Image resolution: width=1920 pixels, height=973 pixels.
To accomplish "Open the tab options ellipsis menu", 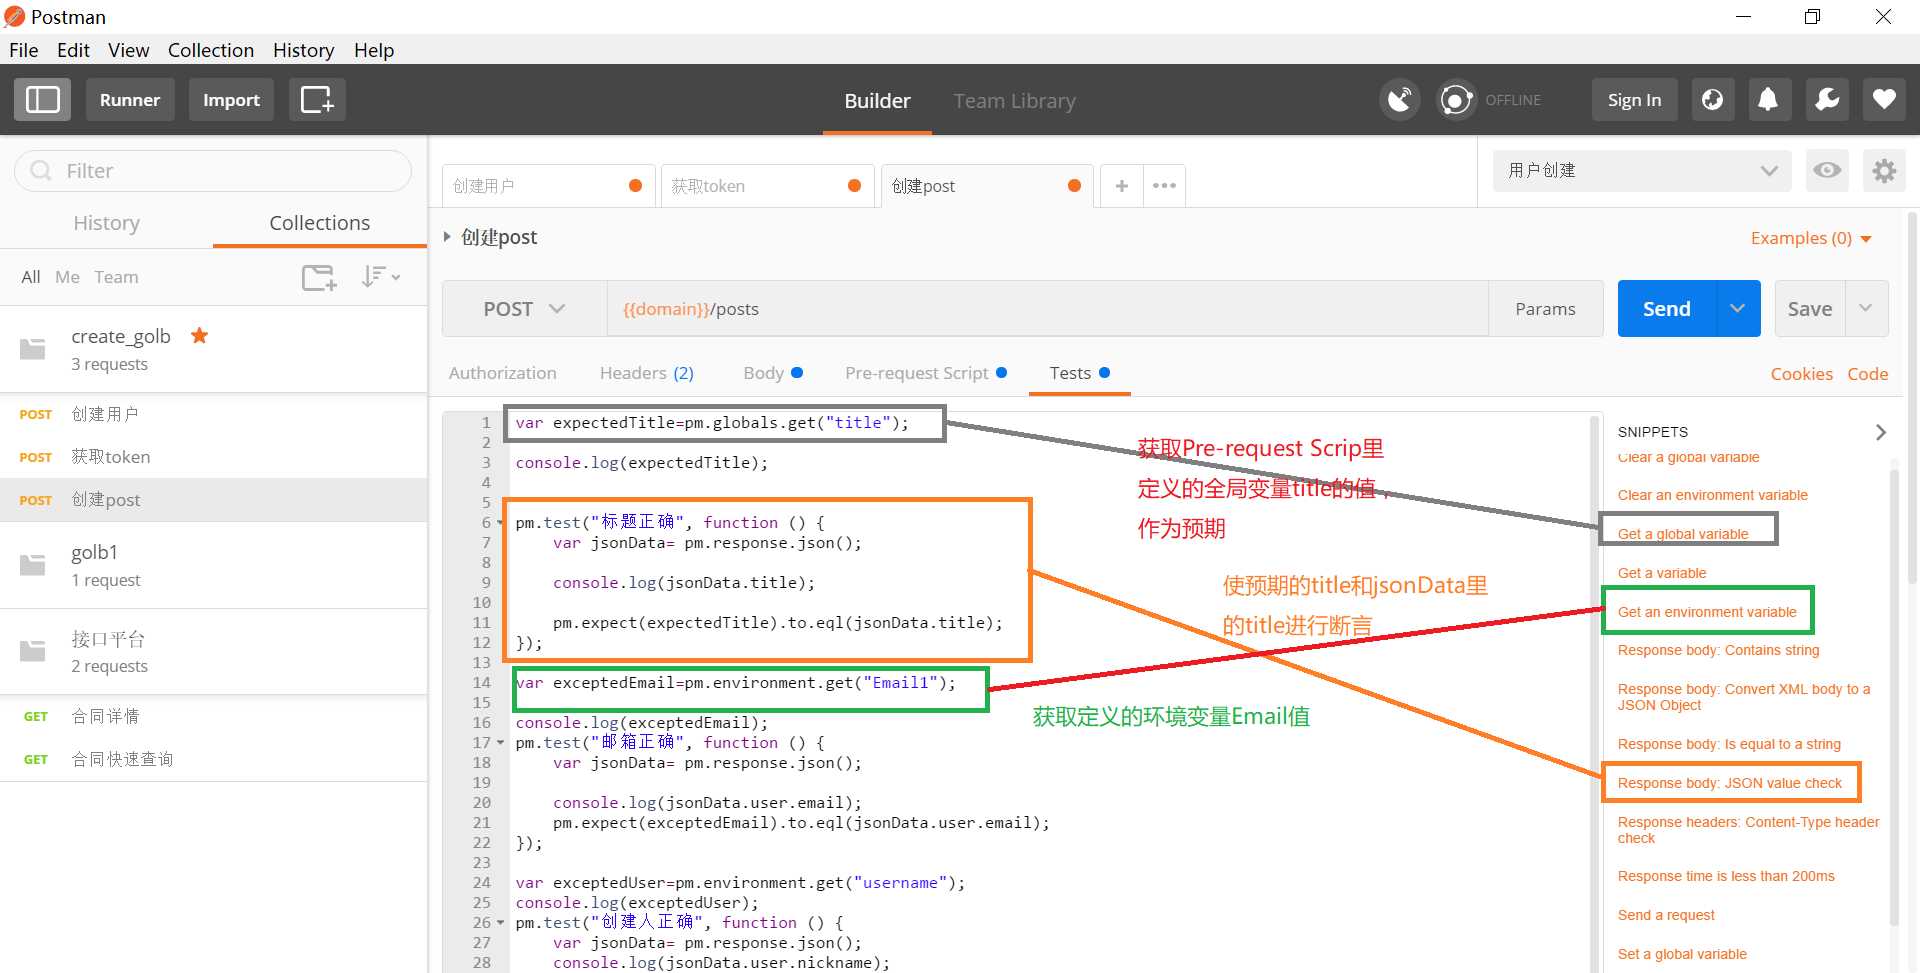I will 1164,186.
